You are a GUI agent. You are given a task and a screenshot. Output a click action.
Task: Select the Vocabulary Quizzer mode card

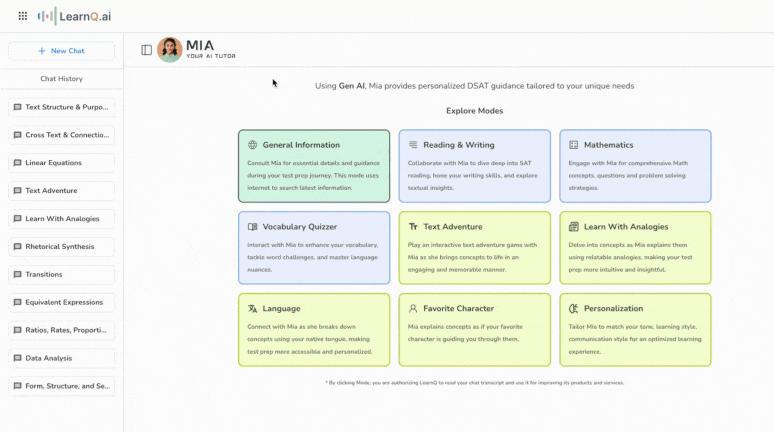314,248
